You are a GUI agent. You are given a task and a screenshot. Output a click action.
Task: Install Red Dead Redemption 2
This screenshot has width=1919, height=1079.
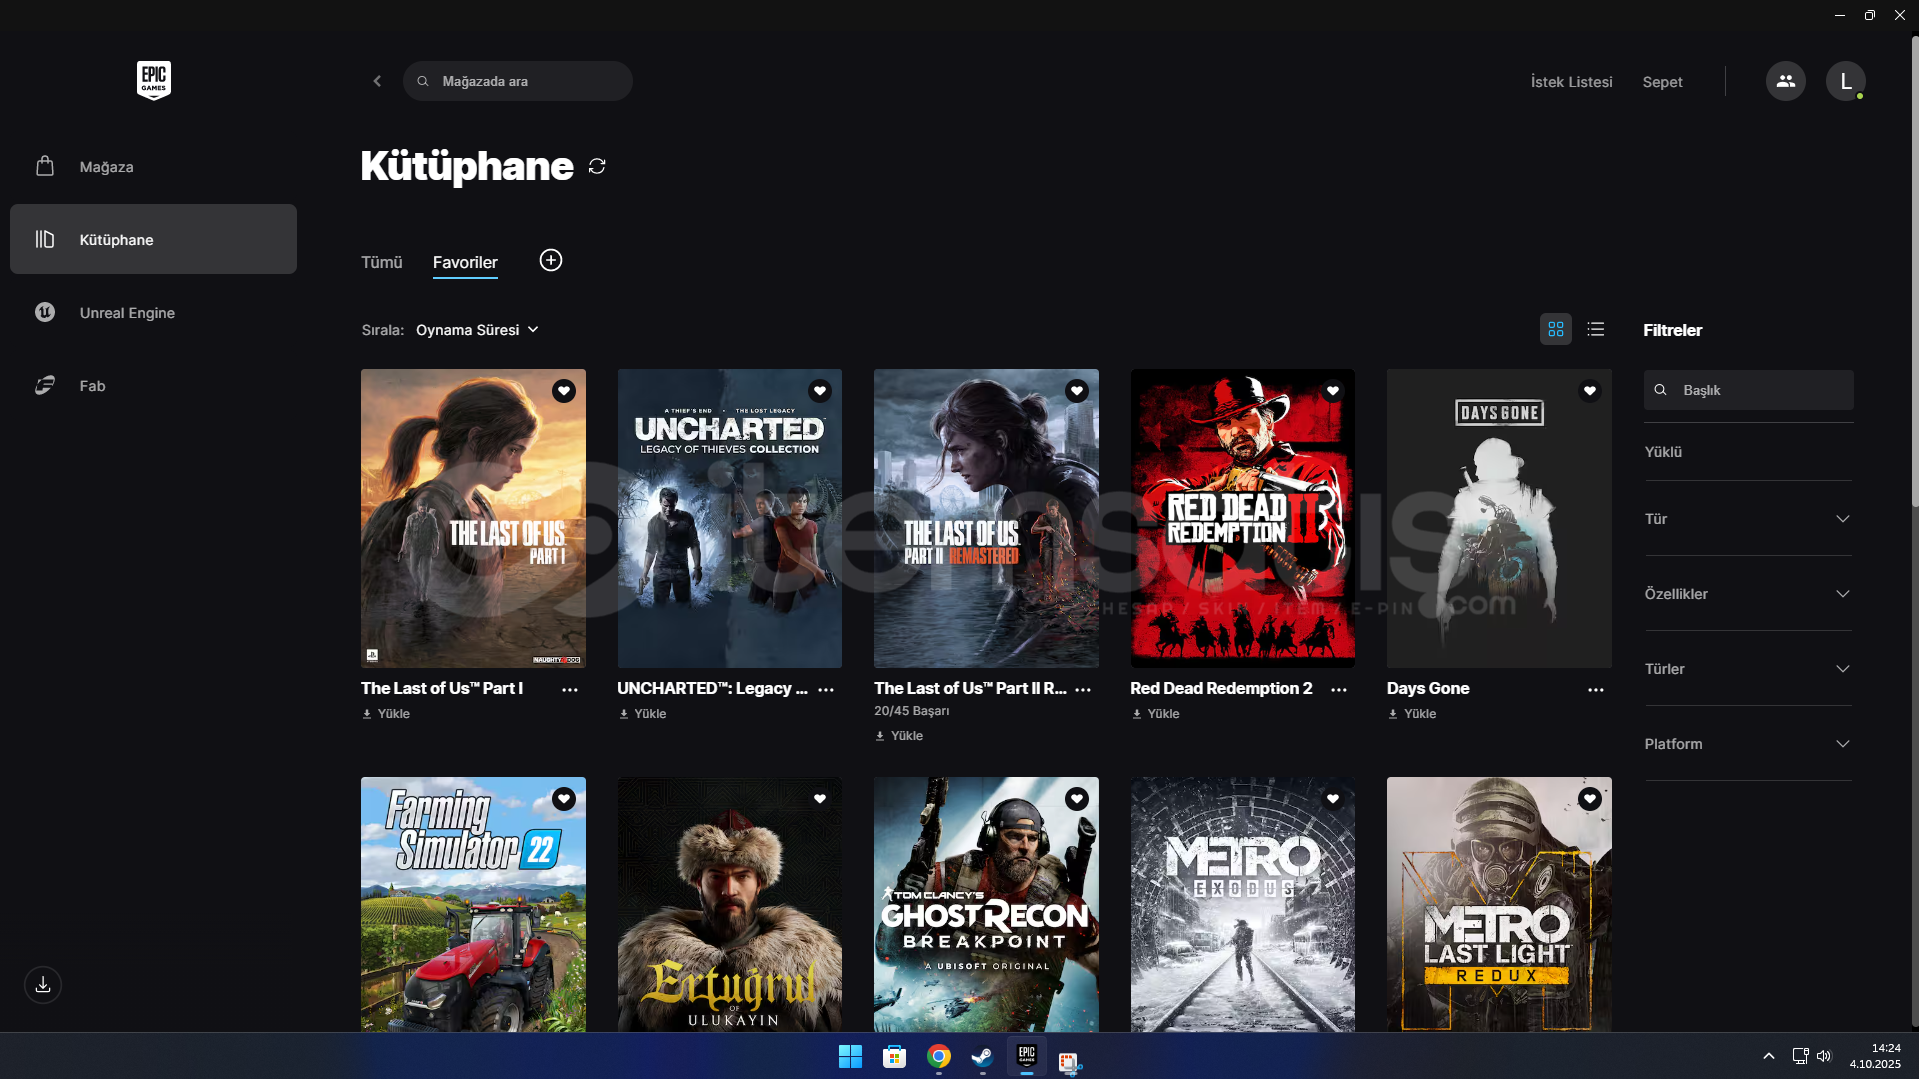pyautogui.click(x=1155, y=714)
